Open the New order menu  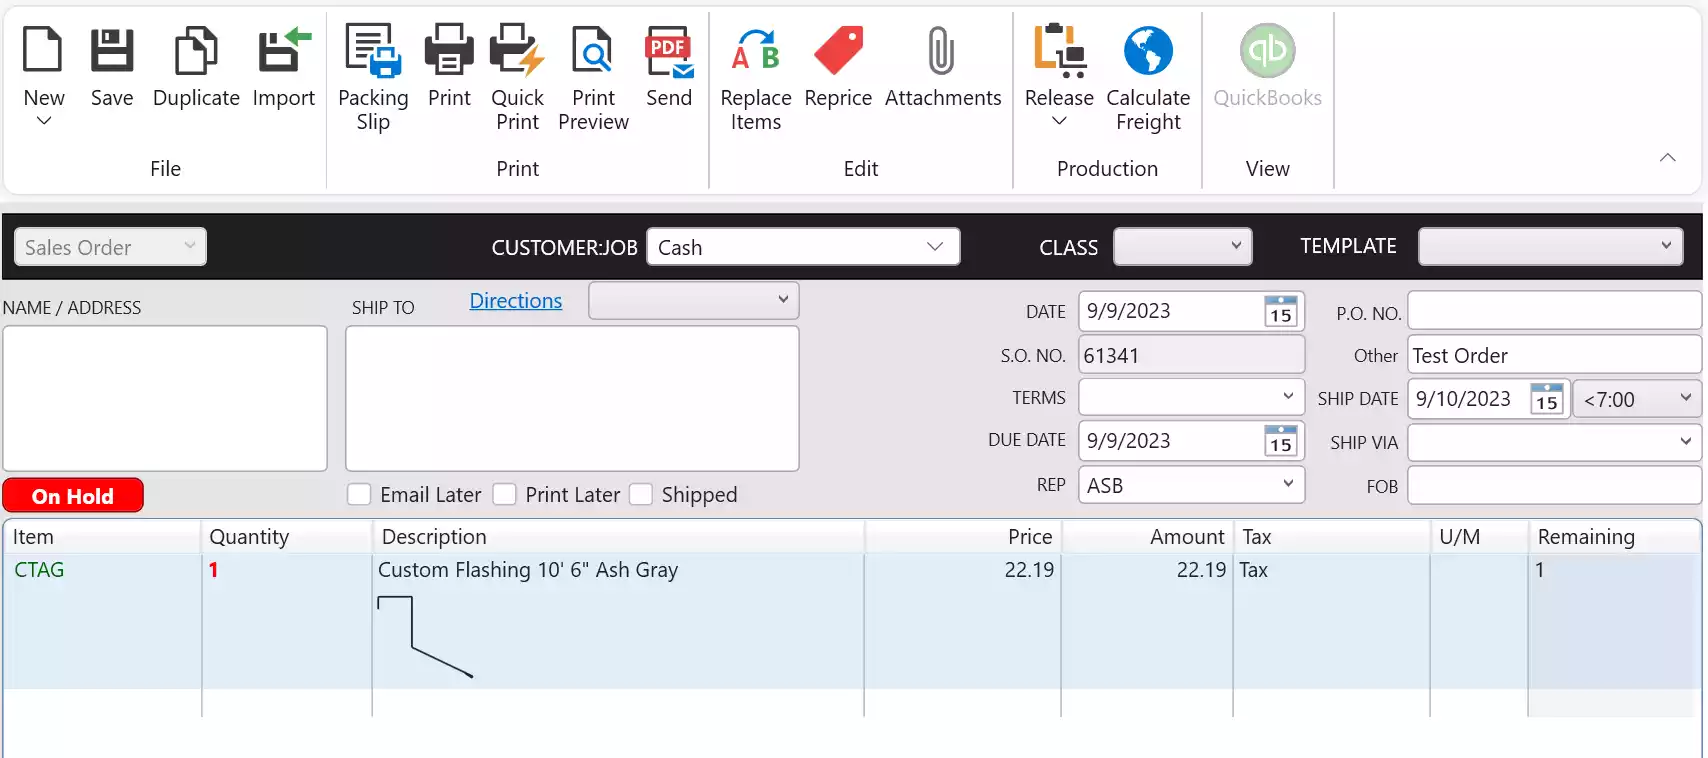coord(44,120)
